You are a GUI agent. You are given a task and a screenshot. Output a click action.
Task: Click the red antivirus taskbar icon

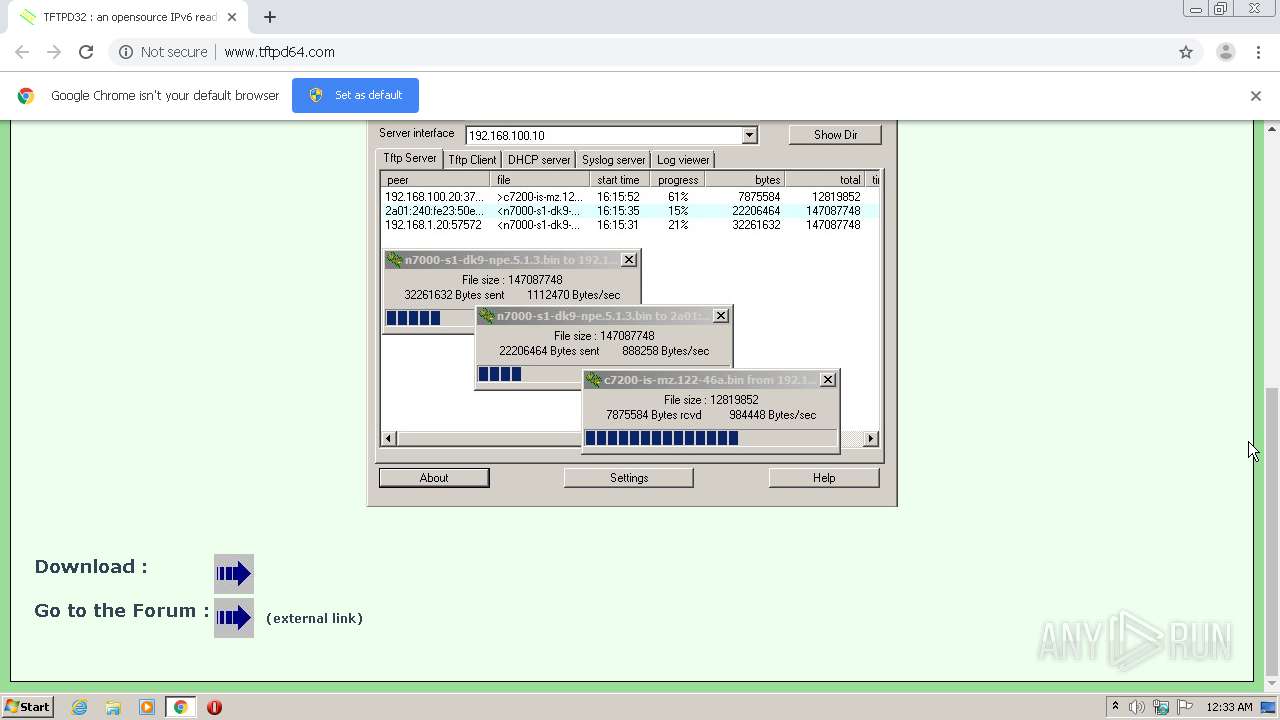pos(214,707)
